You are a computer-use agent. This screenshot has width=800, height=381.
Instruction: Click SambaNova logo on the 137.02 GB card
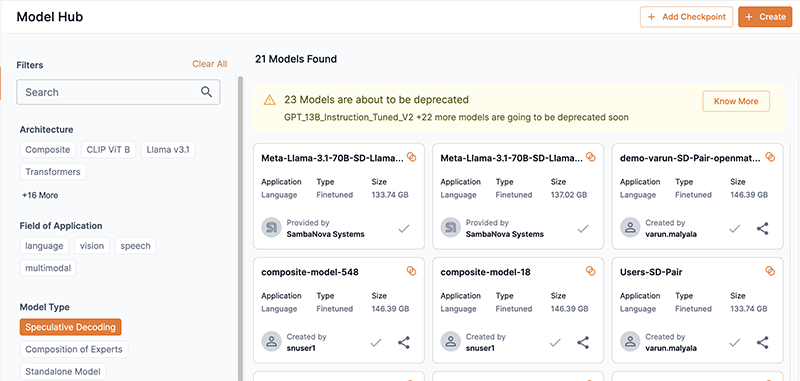[451, 228]
